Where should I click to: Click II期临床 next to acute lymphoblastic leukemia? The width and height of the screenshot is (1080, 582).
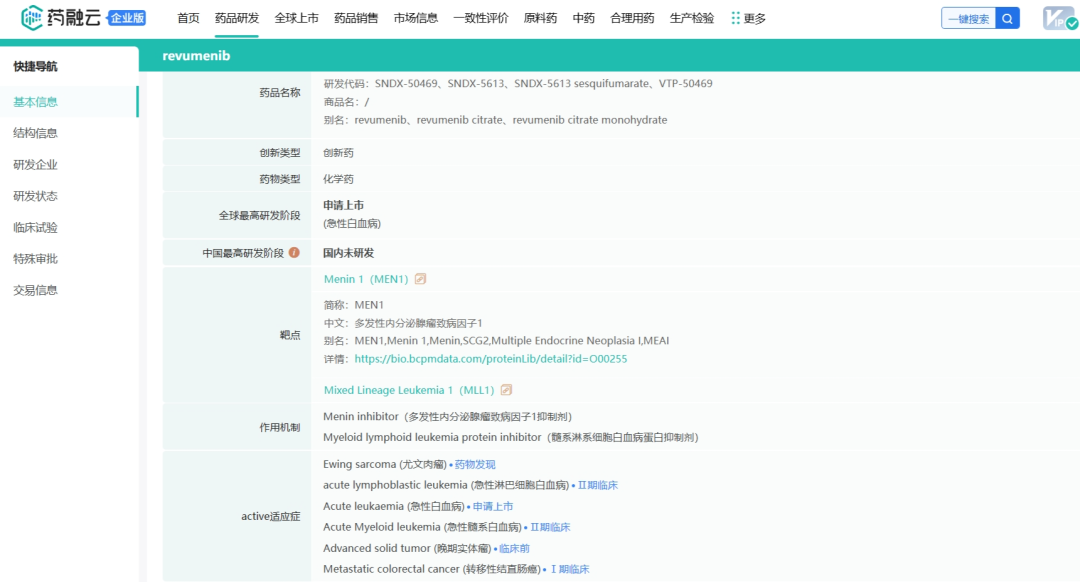(x=597, y=485)
